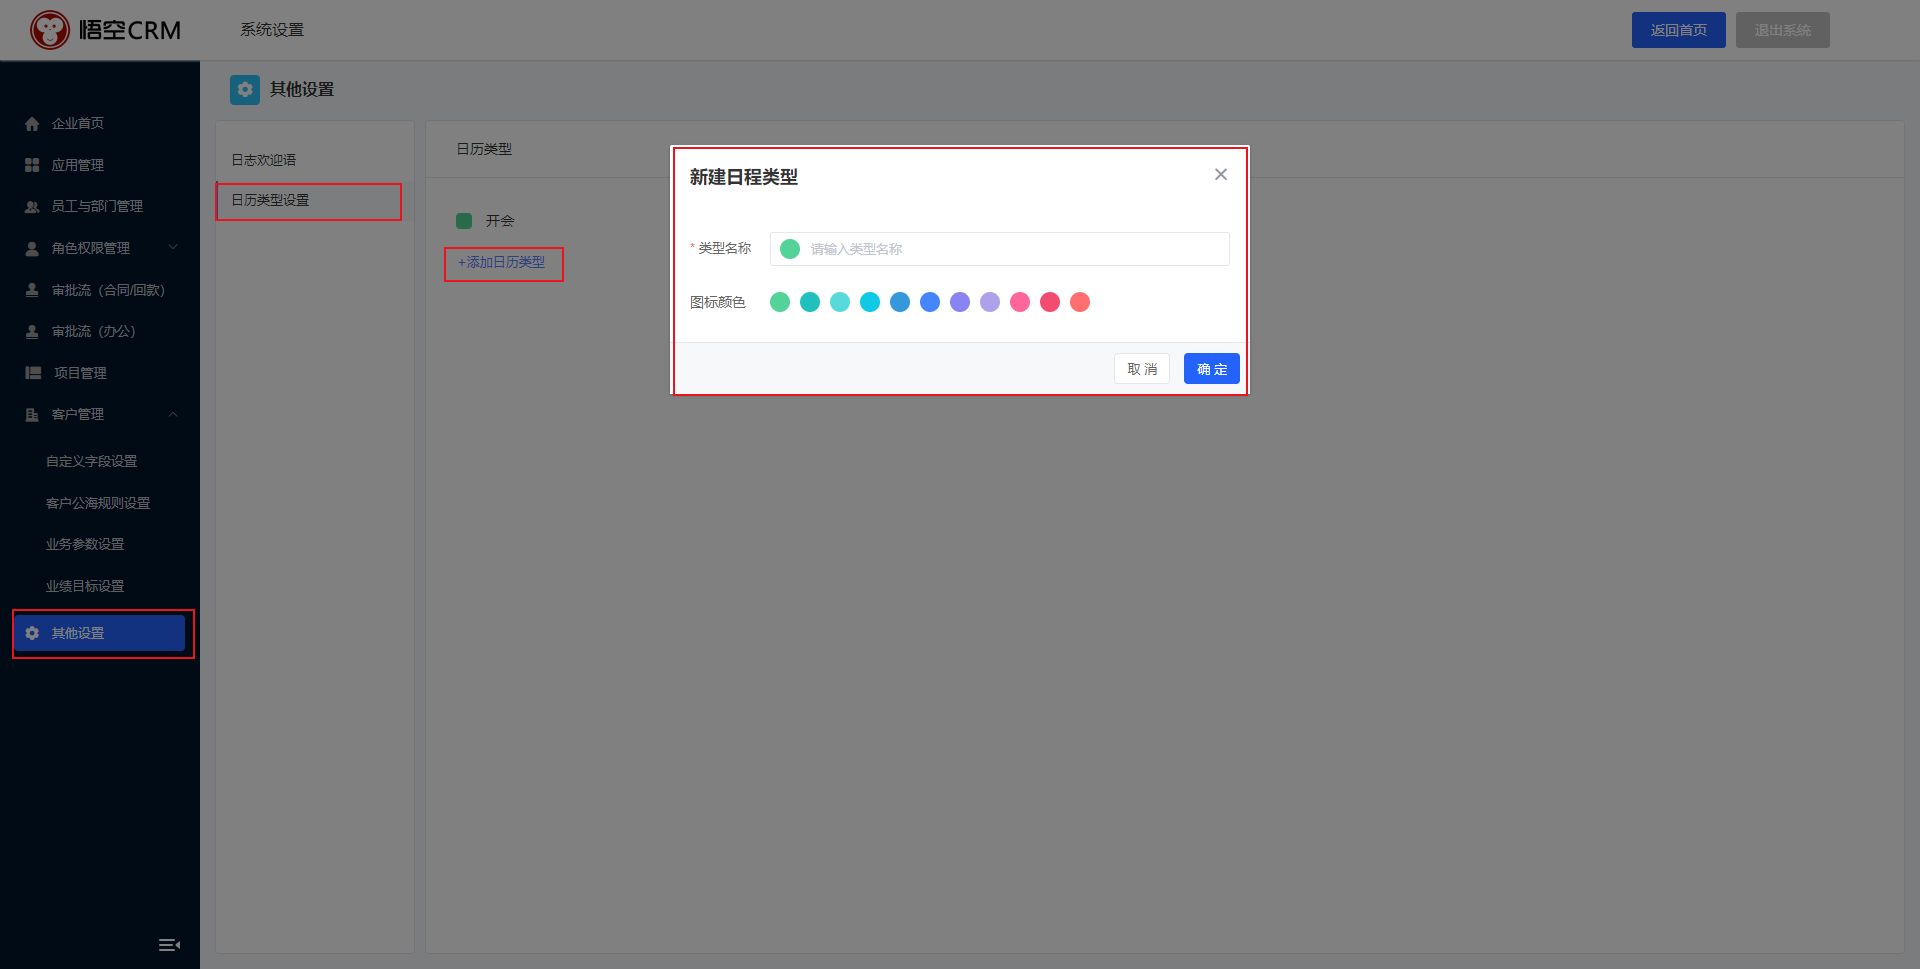Click the 开会 calendar type entry
Viewport: 1920px width, 969px height.
click(500, 221)
